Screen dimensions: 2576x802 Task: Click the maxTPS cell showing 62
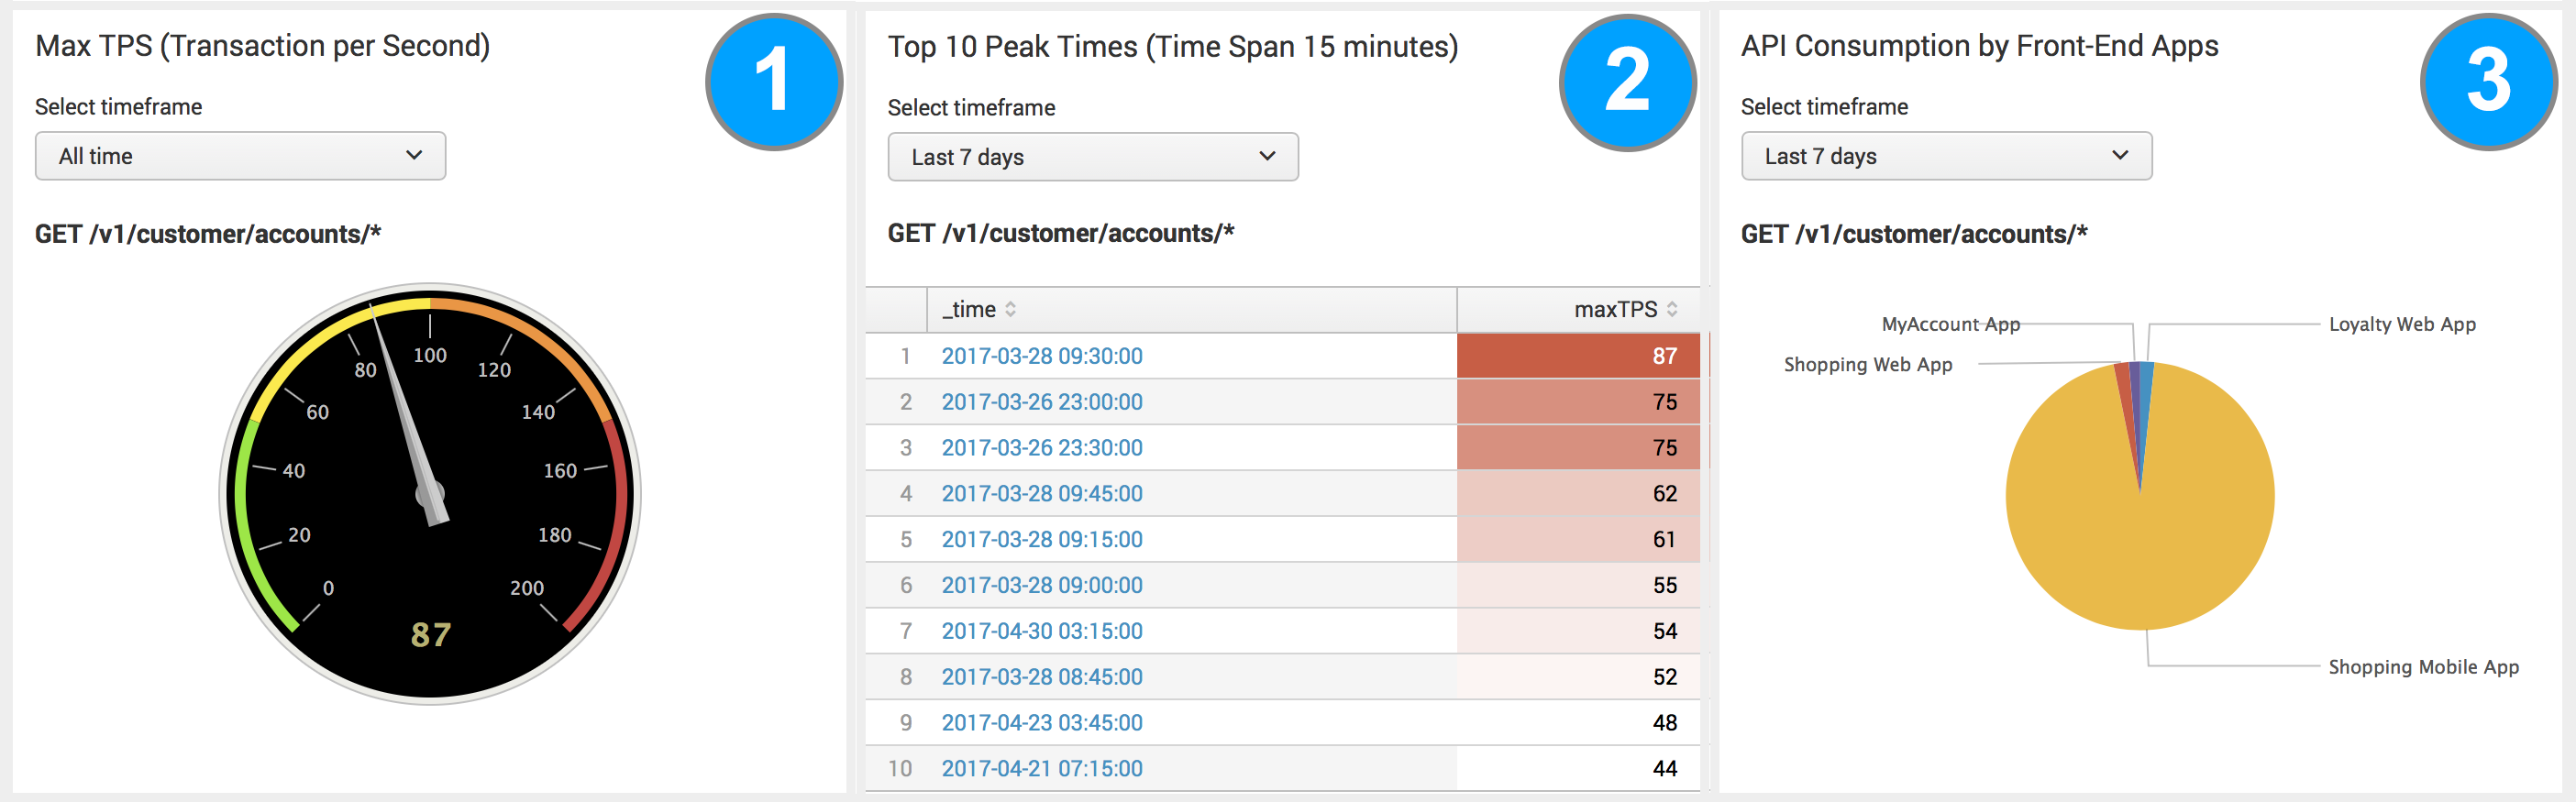pos(1578,494)
